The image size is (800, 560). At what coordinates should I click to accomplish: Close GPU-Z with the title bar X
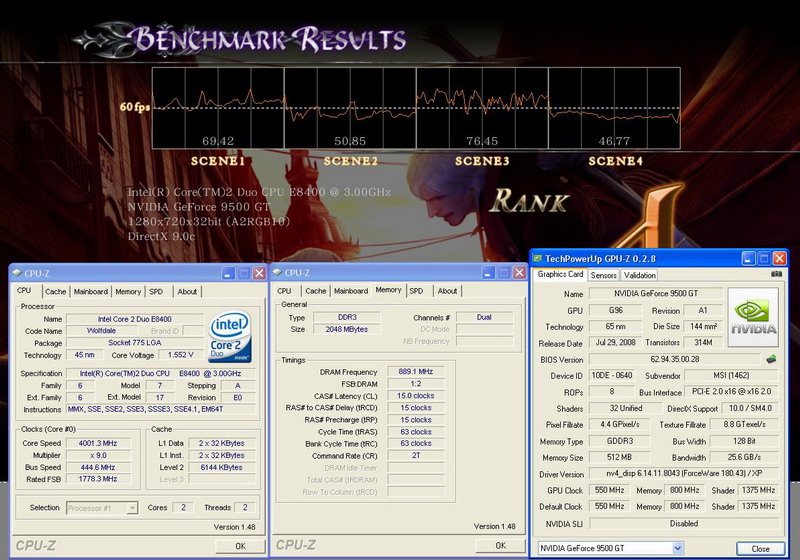tap(780, 259)
